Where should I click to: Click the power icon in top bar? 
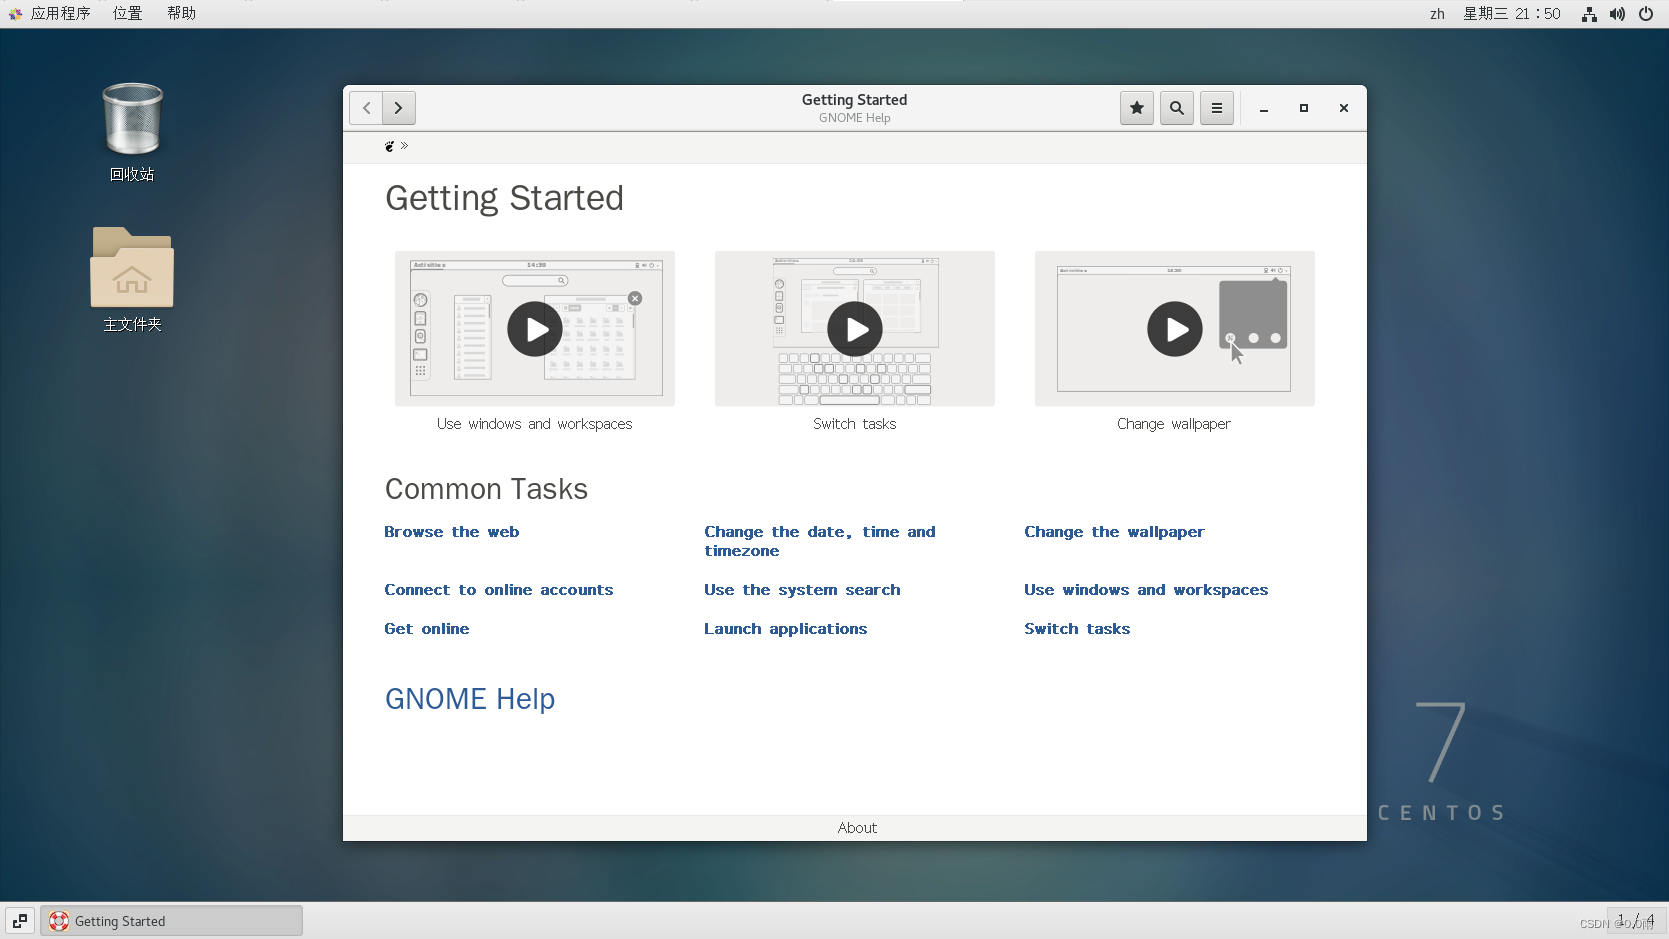click(1646, 14)
